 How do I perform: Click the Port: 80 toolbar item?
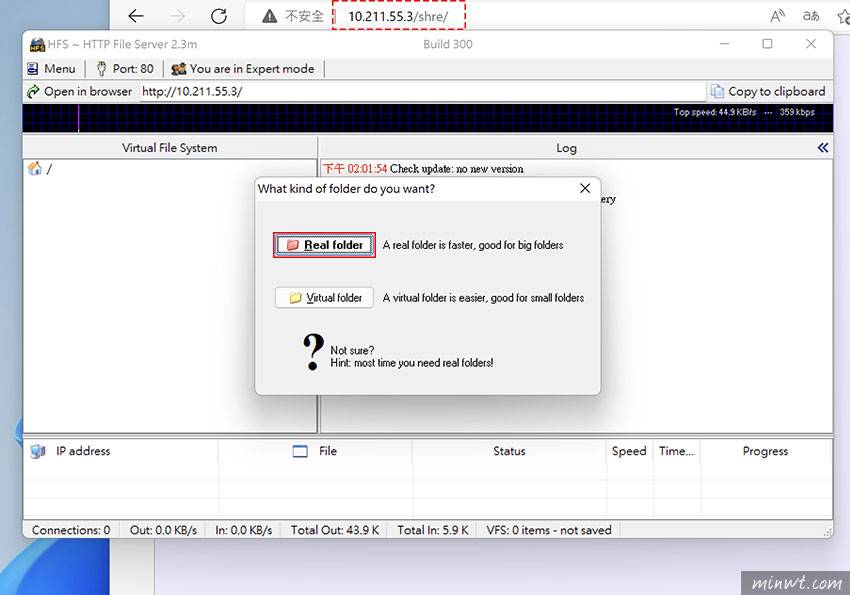point(125,69)
